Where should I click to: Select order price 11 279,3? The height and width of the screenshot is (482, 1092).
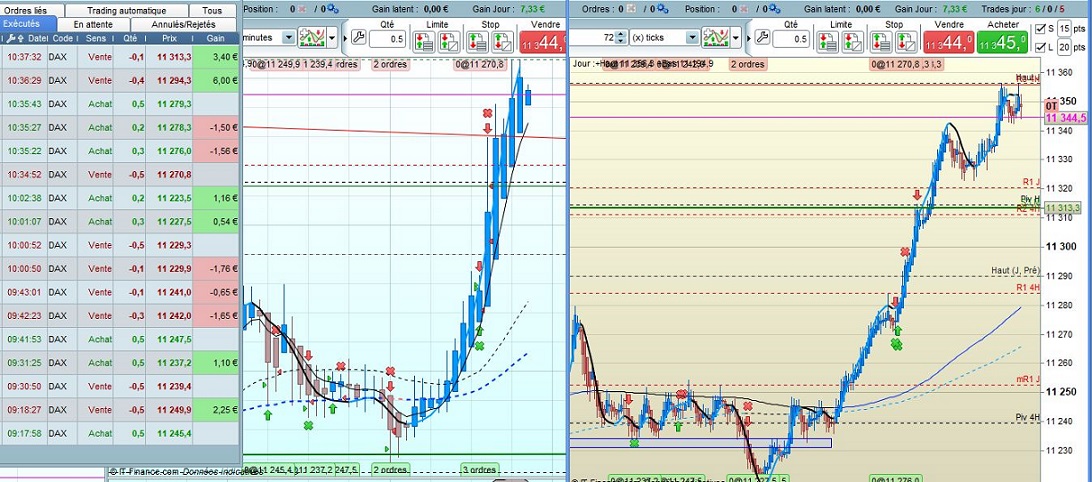(174, 104)
